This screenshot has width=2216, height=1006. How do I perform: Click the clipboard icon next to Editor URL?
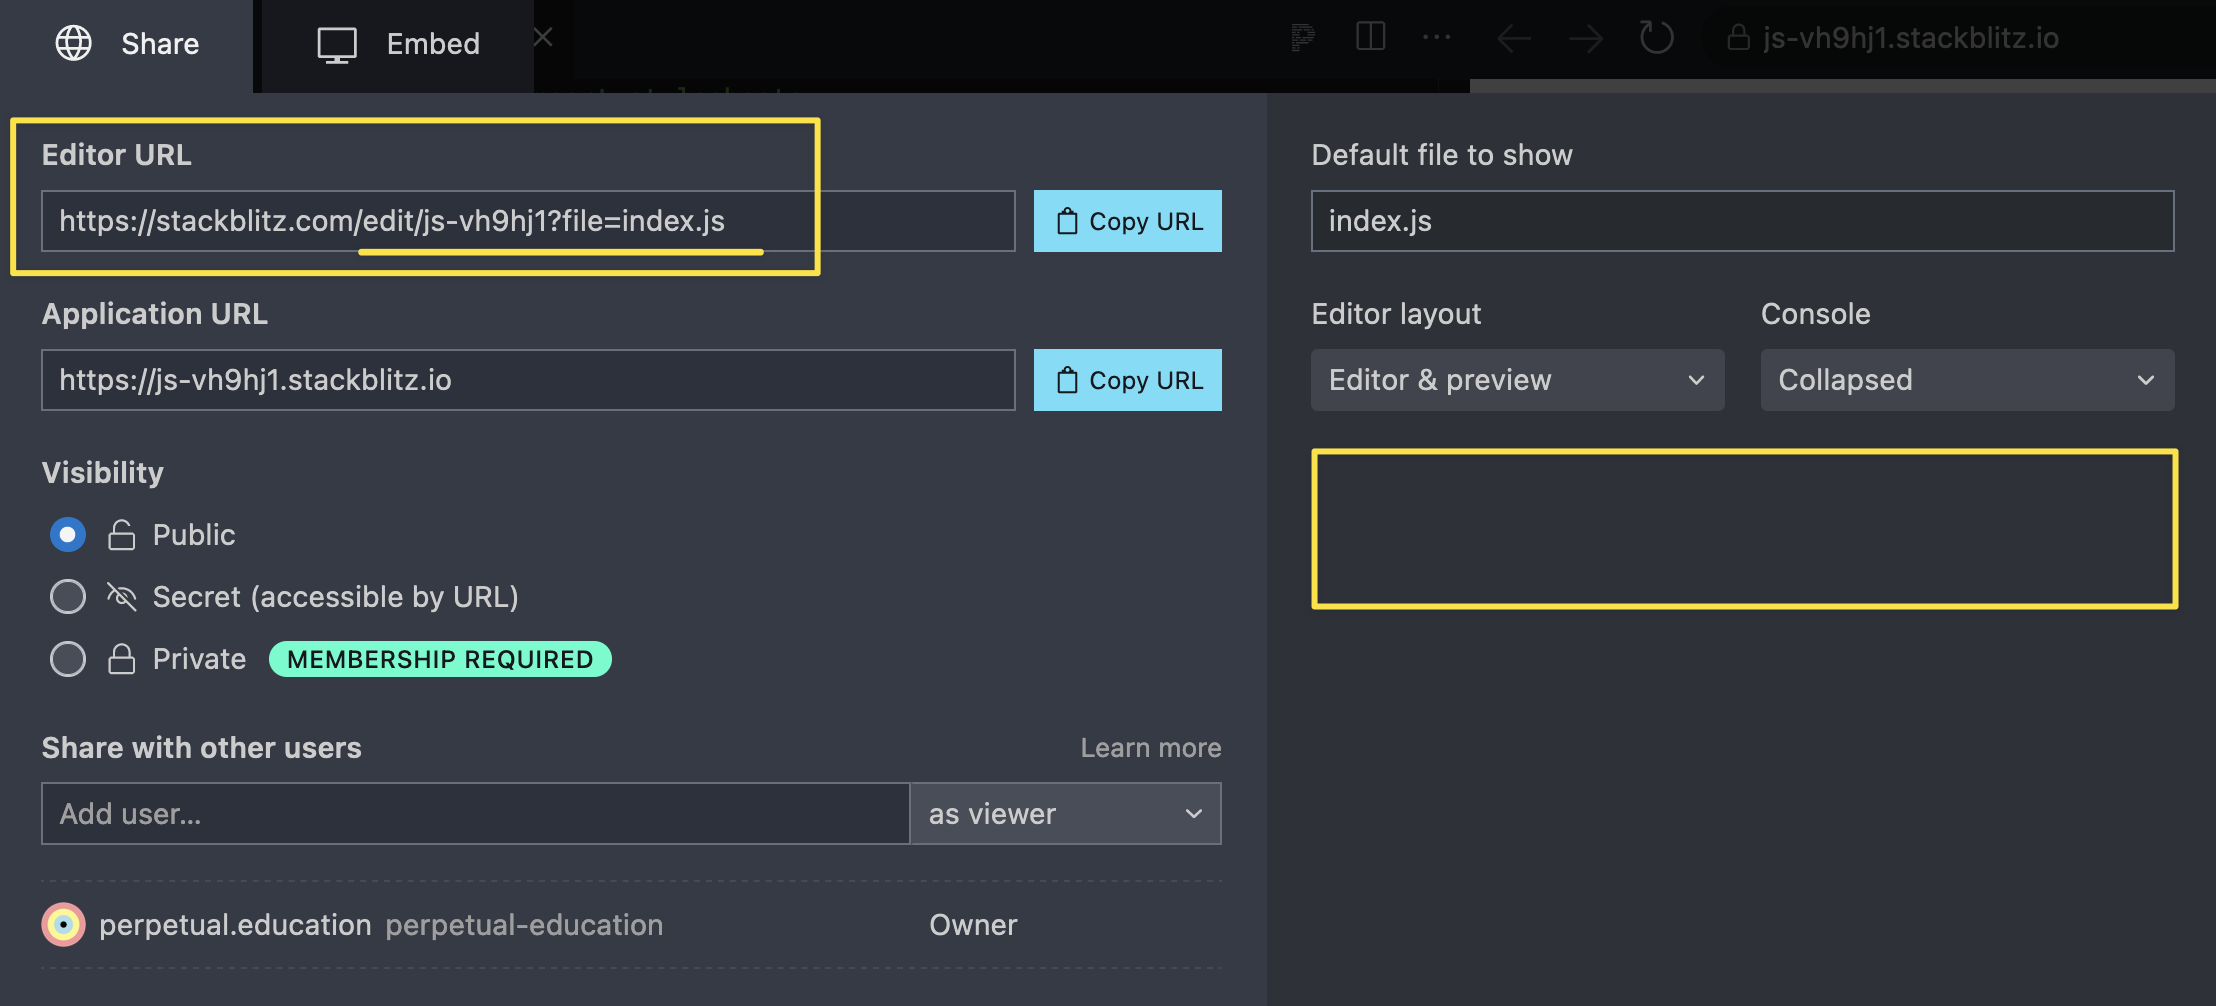[x=1066, y=221]
